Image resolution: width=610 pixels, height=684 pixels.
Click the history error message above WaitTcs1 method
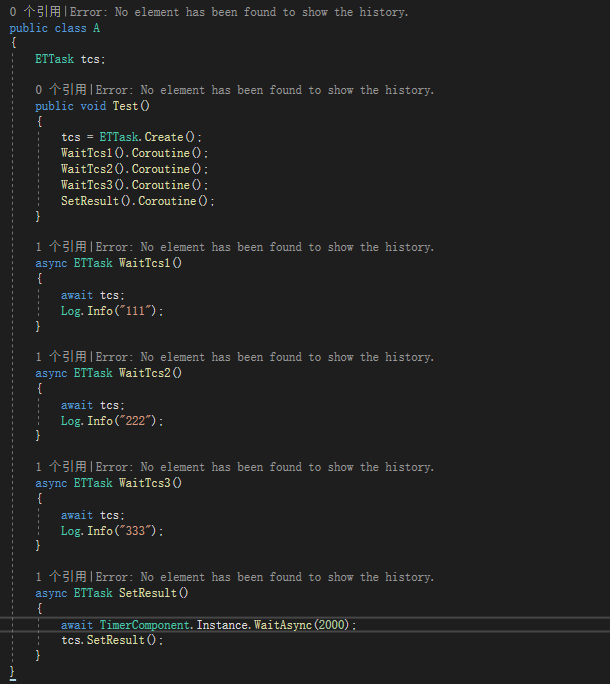coord(265,247)
